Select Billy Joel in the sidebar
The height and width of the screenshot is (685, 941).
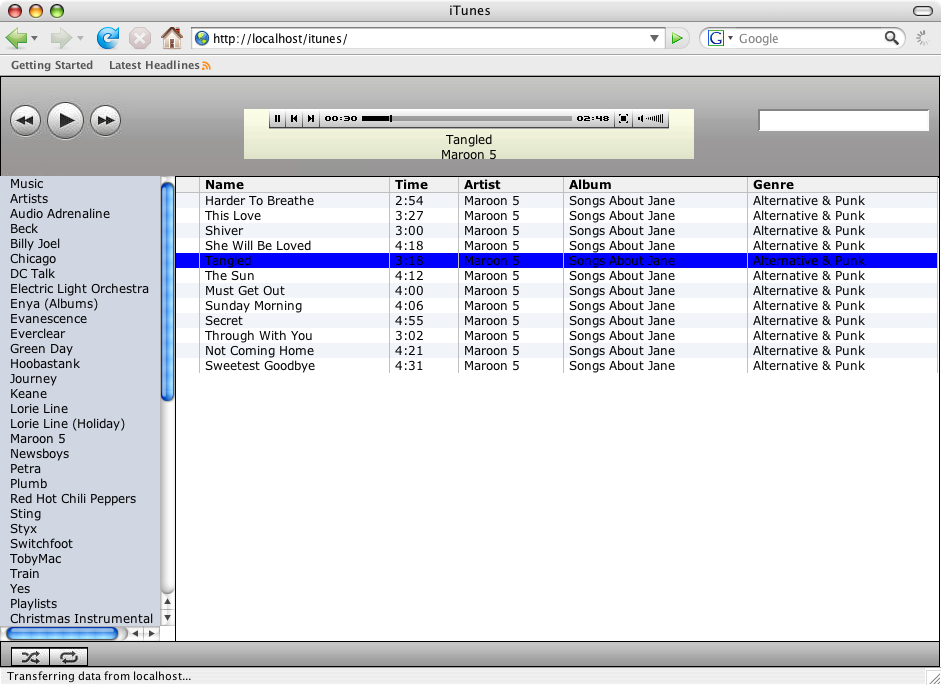(35, 244)
